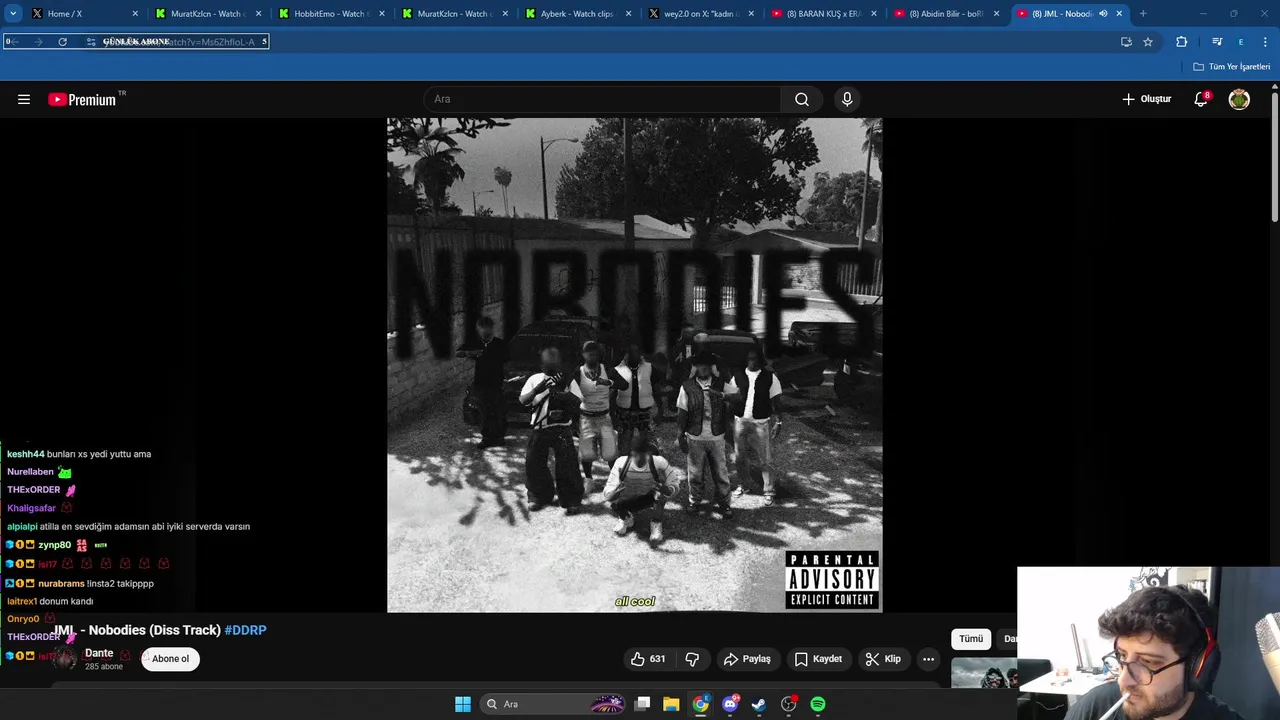Image resolution: width=1280 pixels, height=720 pixels.
Task: Click the Paylaş share button
Action: coord(747,659)
